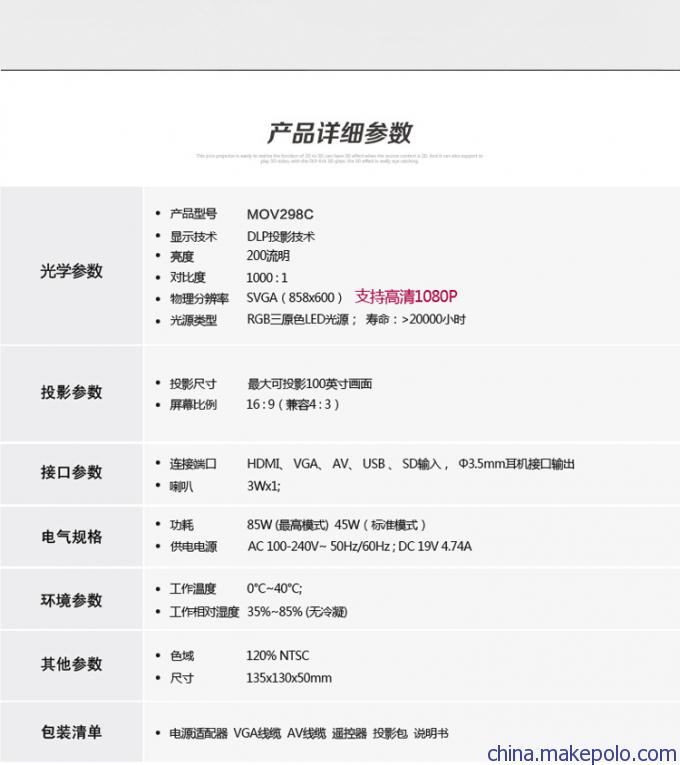Click the DLP投影技术 display technology value
680x765 pixels.
click(x=281, y=237)
